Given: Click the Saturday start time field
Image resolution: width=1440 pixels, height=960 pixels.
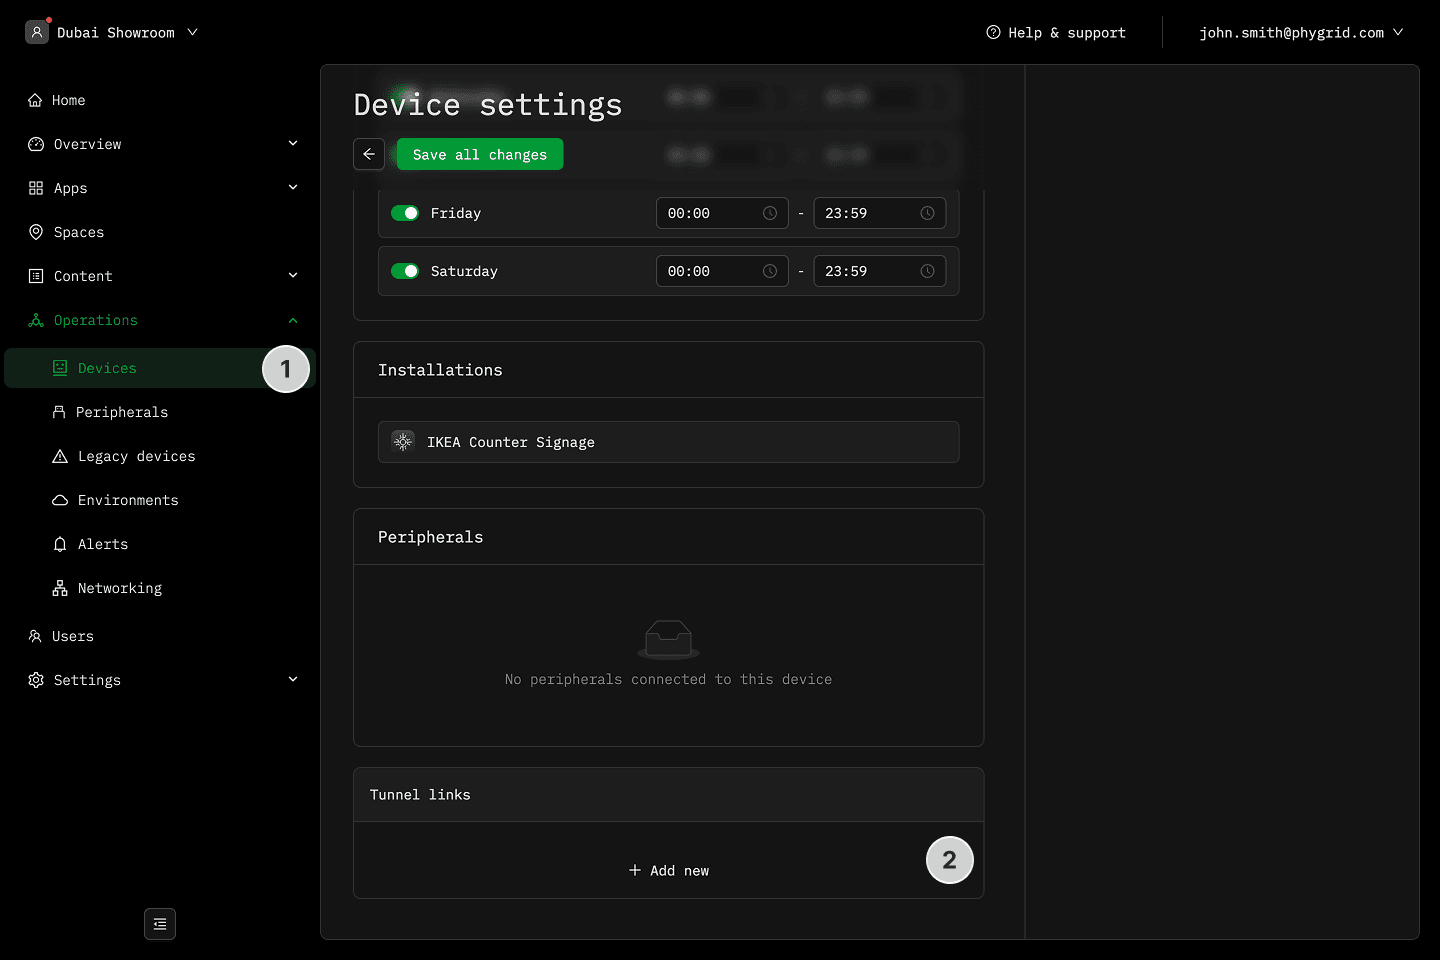Looking at the screenshot, I should coord(710,271).
